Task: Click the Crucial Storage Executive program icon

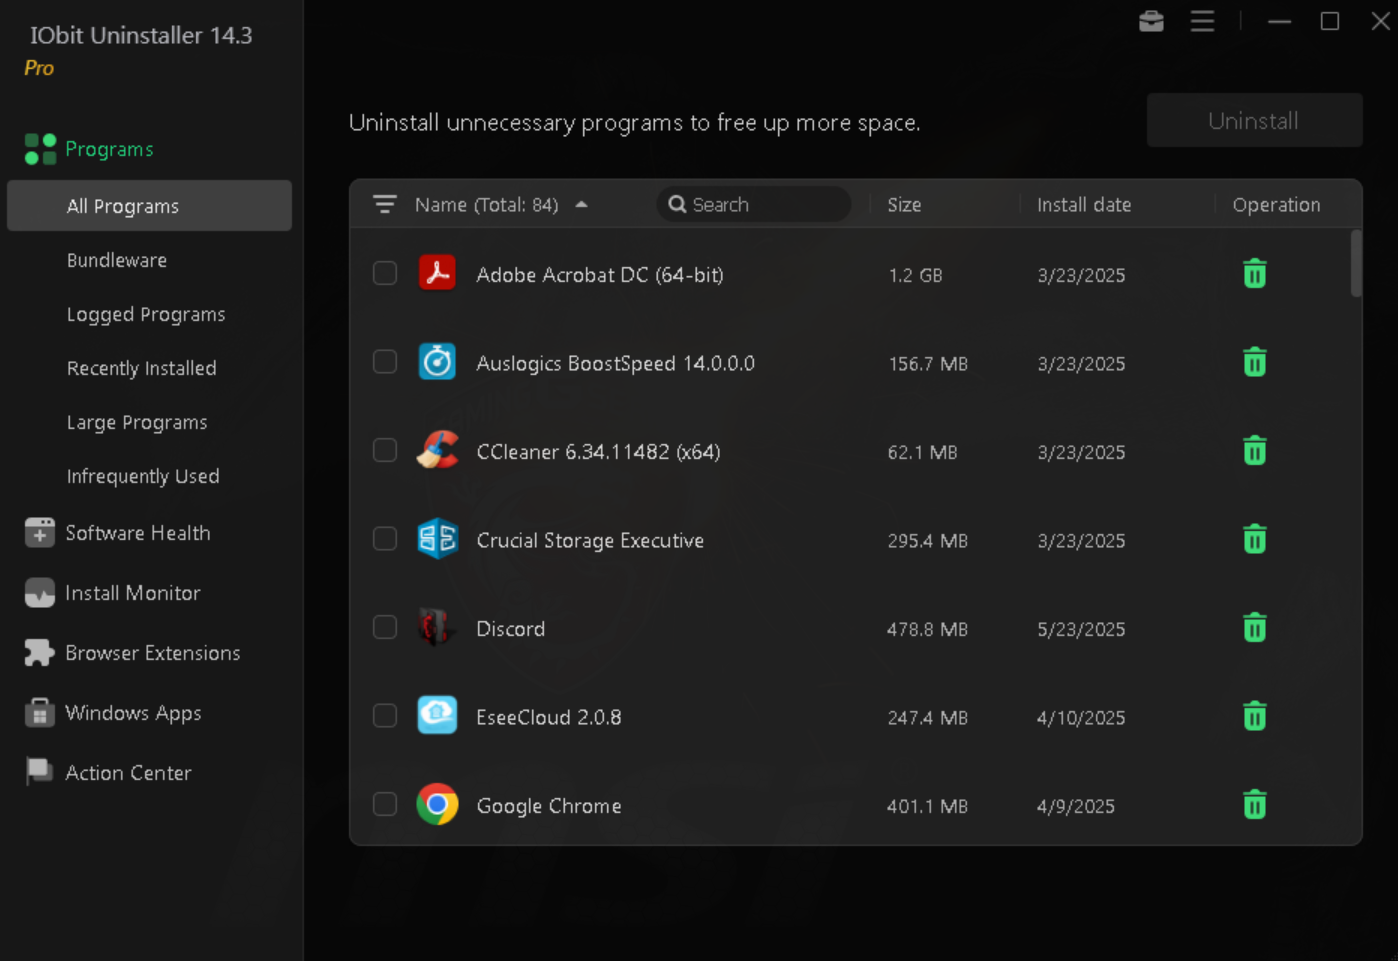Action: point(437,539)
